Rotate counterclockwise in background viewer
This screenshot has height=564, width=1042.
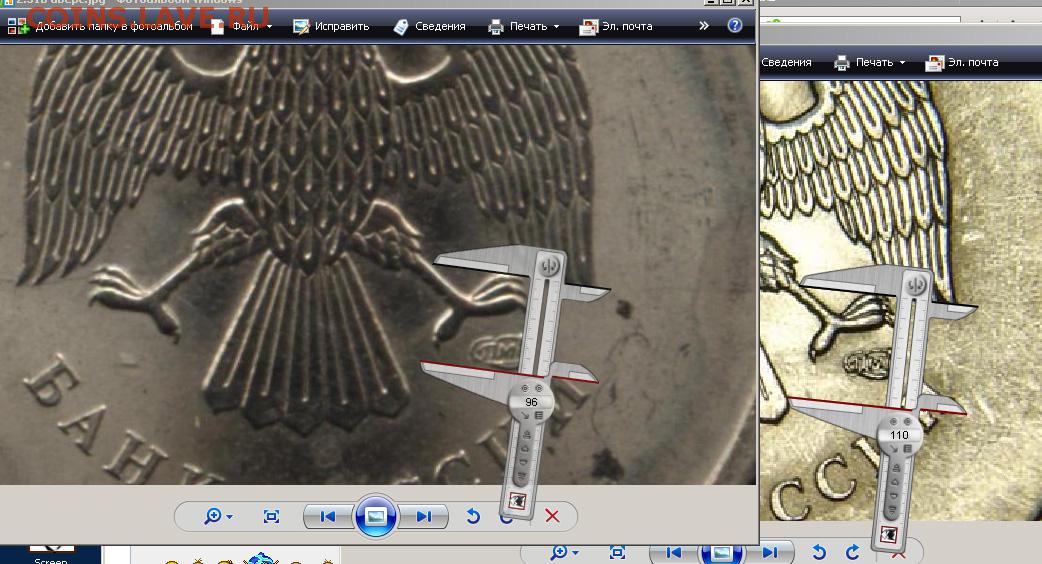(x=819, y=552)
